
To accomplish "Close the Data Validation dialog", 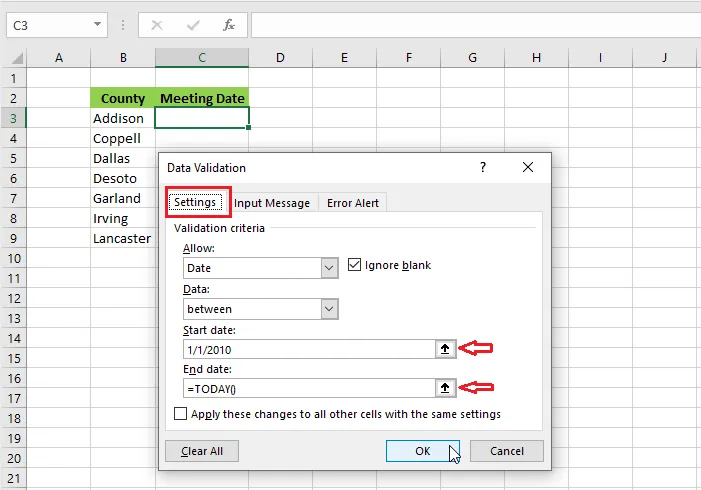I will pos(528,167).
